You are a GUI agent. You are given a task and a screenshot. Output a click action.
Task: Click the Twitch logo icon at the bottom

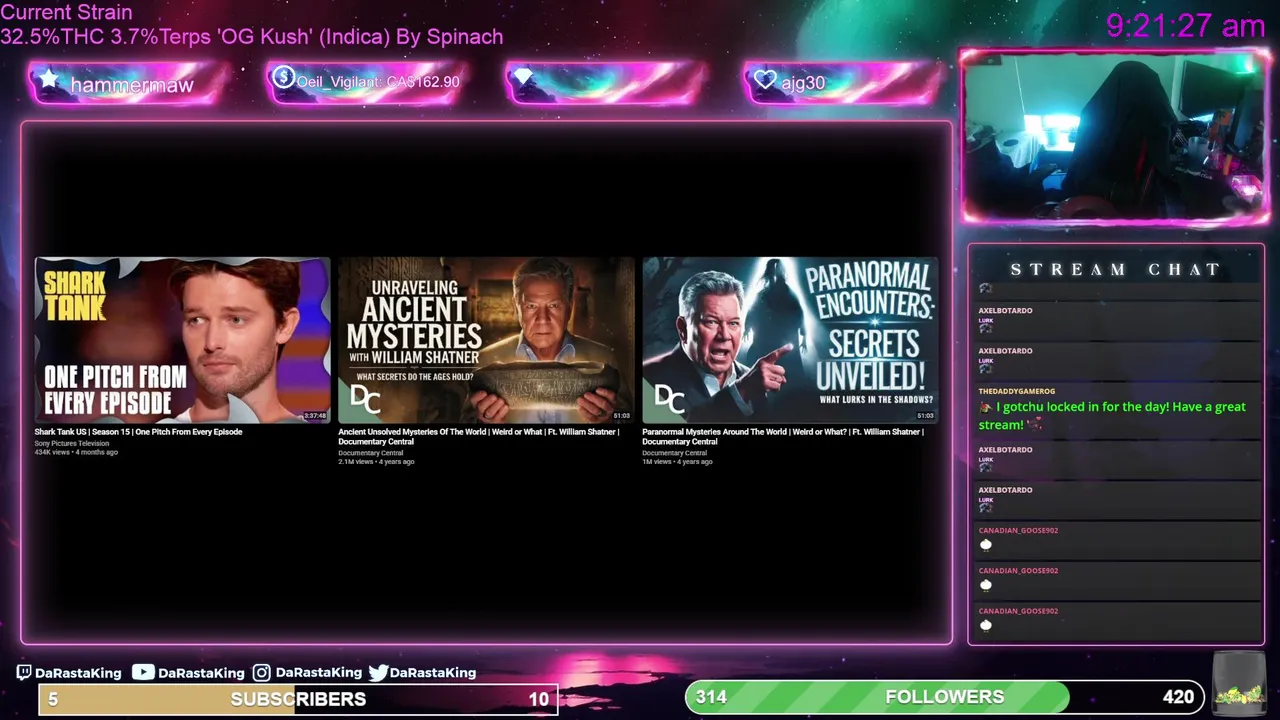click(x=24, y=672)
